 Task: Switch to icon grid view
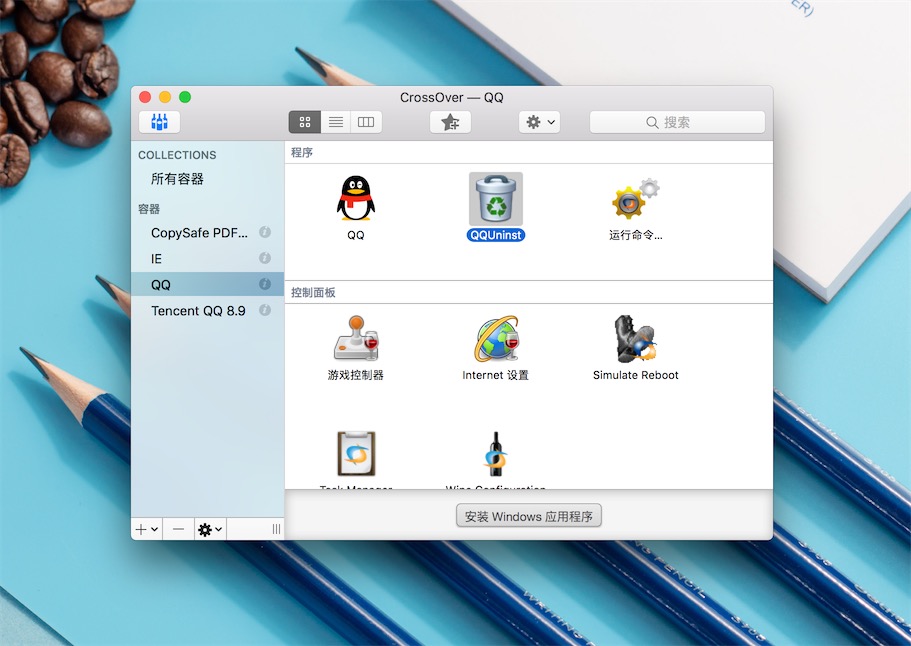pyautogui.click(x=304, y=122)
